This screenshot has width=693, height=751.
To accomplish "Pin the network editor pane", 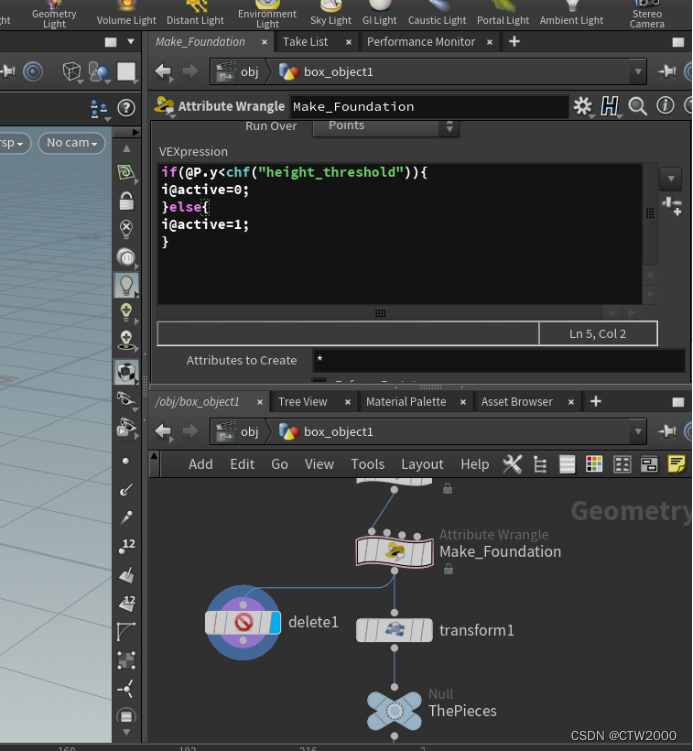I will click(x=667, y=432).
